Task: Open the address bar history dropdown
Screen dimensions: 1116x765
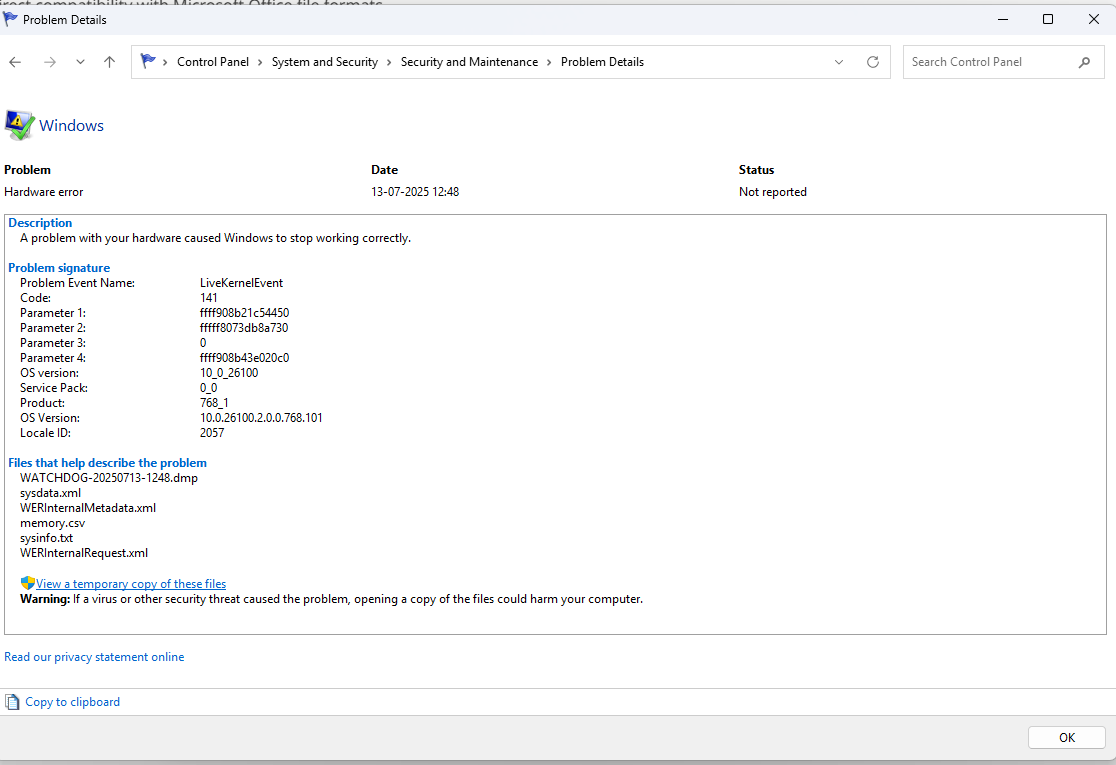Action: pos(839,63)
